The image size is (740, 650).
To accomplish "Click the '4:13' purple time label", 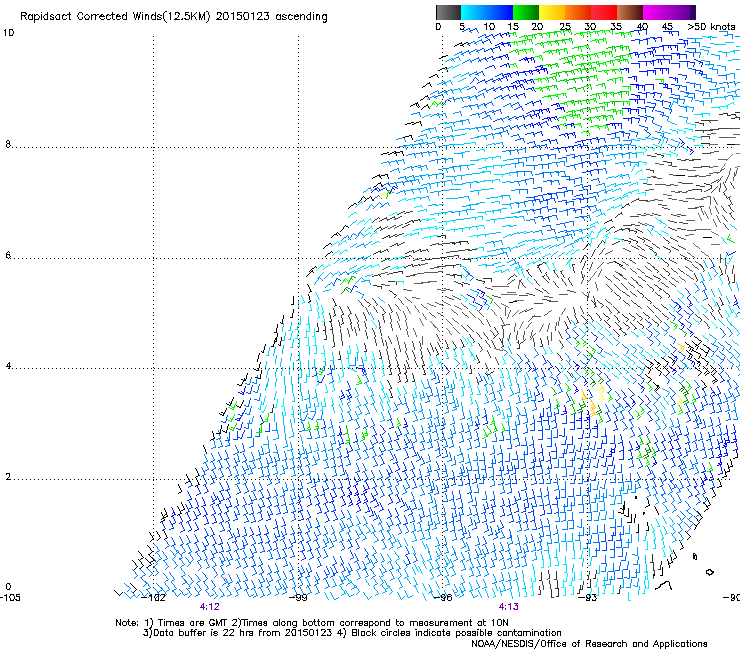I will (508, 607).
